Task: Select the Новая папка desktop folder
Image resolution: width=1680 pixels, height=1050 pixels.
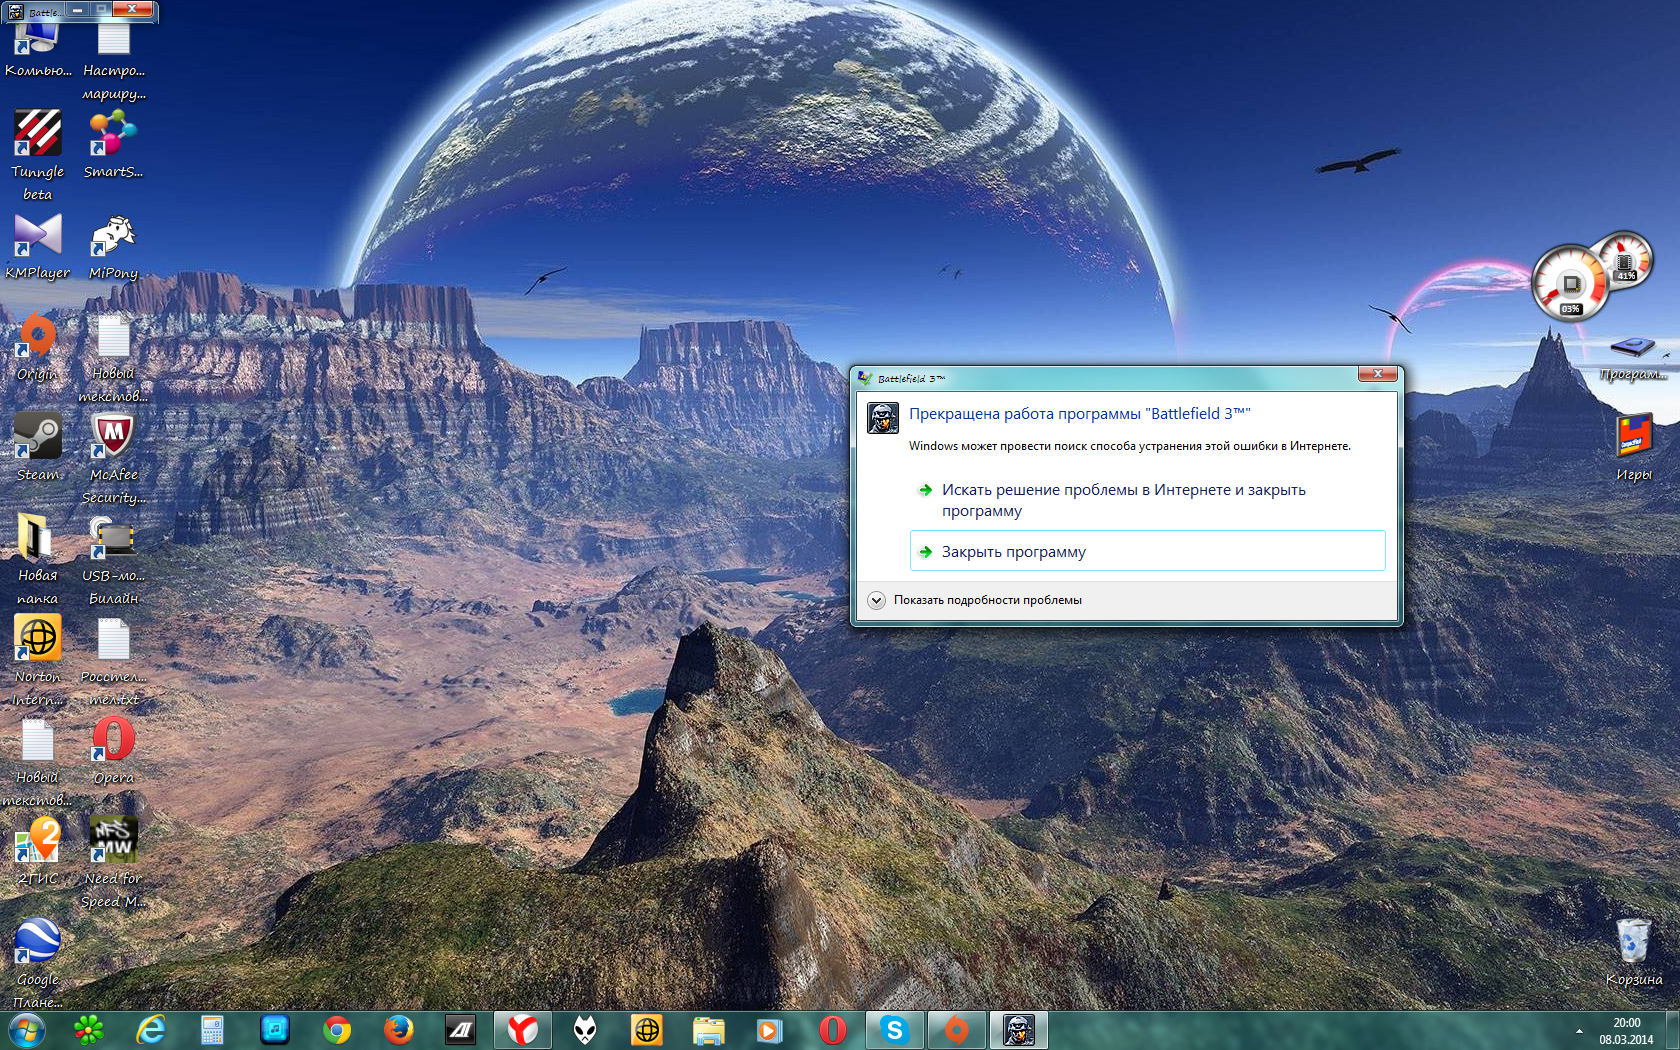Action: [38, 560]
